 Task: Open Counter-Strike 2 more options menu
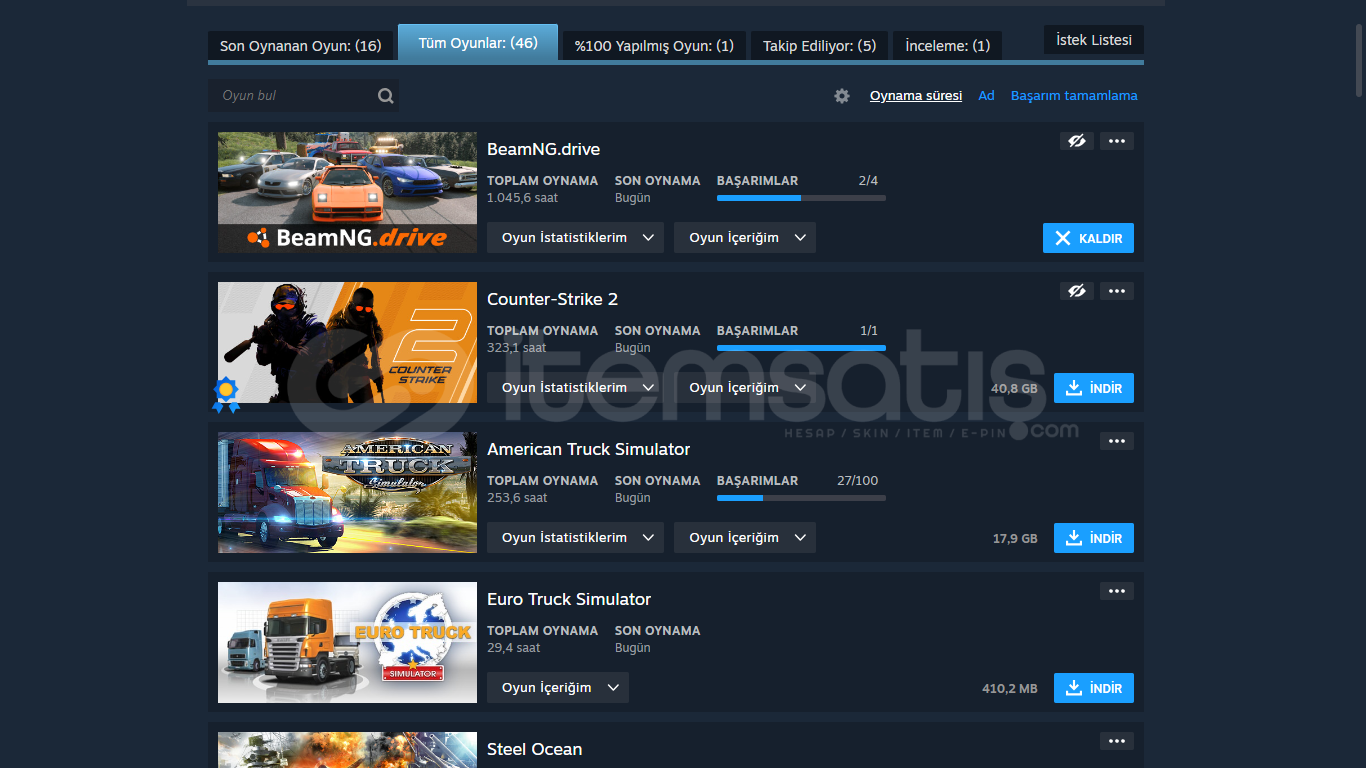(x=1117, y=291)
